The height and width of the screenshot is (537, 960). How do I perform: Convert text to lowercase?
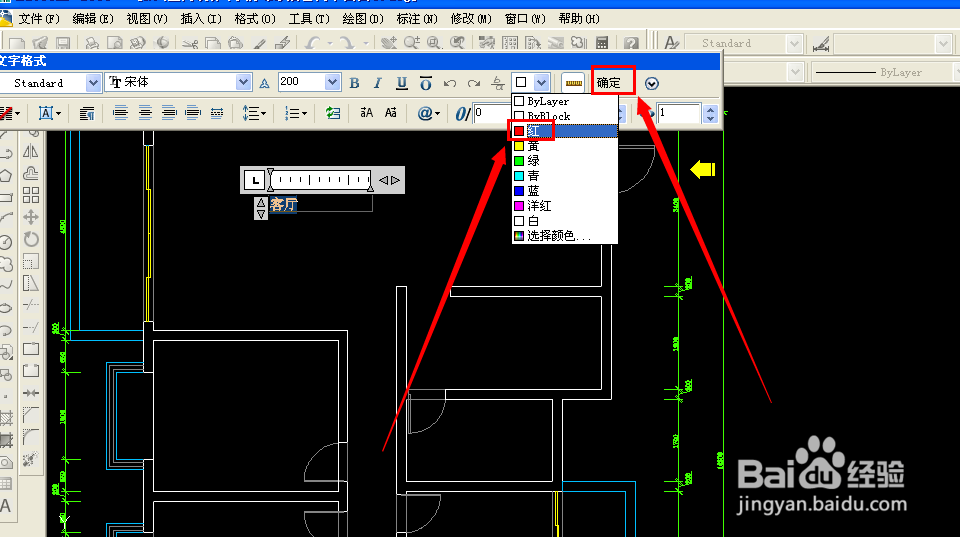[x=391, y=113]
